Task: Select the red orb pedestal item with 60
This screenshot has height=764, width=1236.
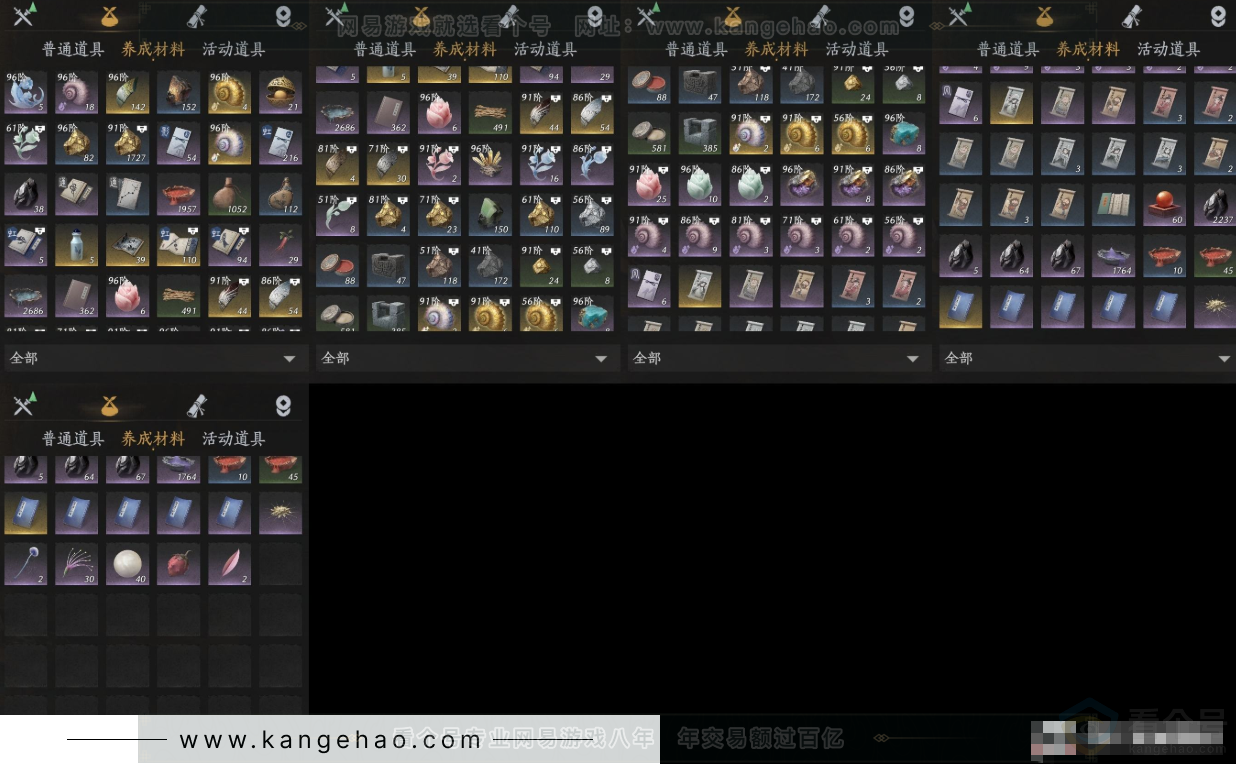Action: pos(1162,204)
